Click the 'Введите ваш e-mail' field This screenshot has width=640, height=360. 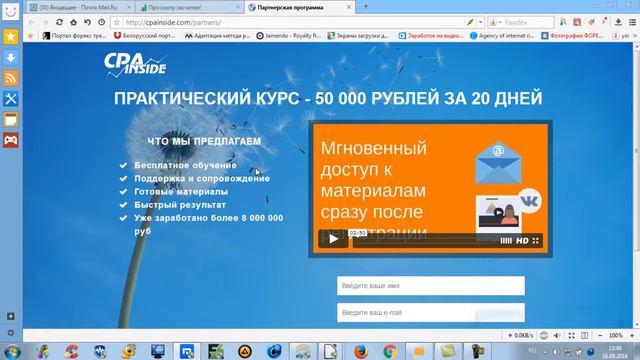pyautogui.click(x=431, y=313)
